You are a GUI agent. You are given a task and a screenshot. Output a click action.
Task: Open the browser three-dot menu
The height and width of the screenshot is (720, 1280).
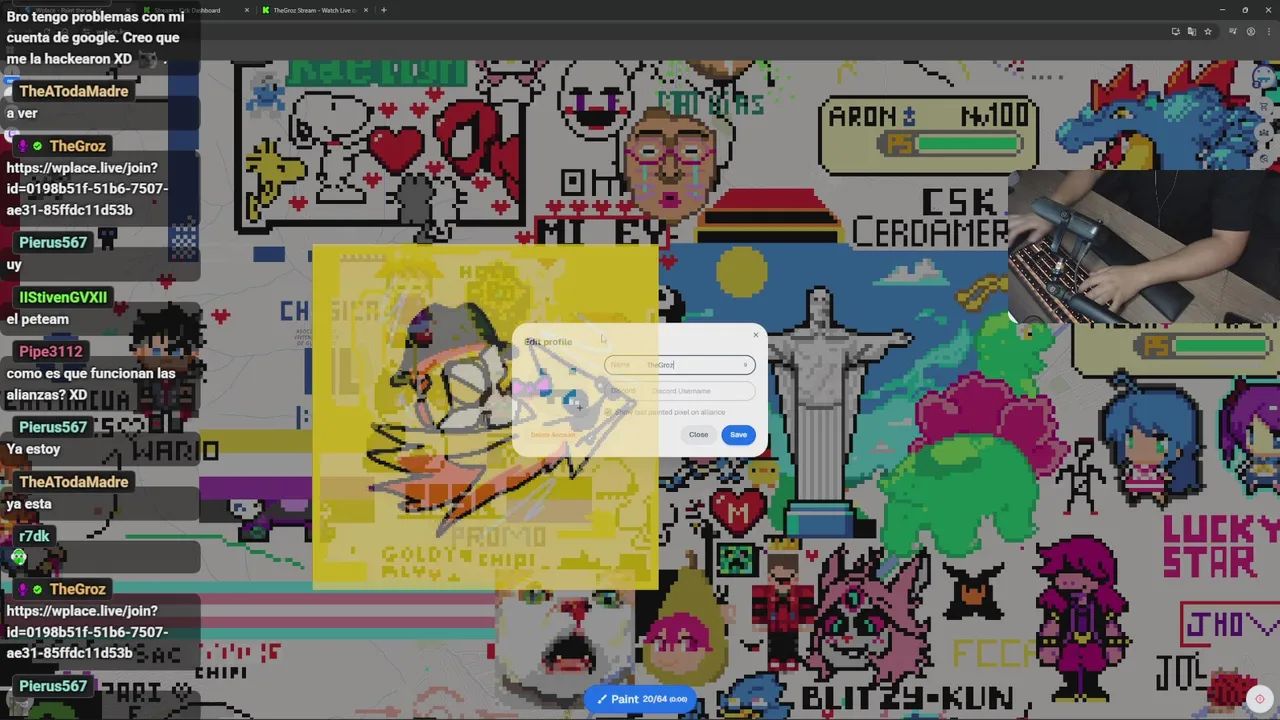pyautogui.click(x=1268, y=31)
